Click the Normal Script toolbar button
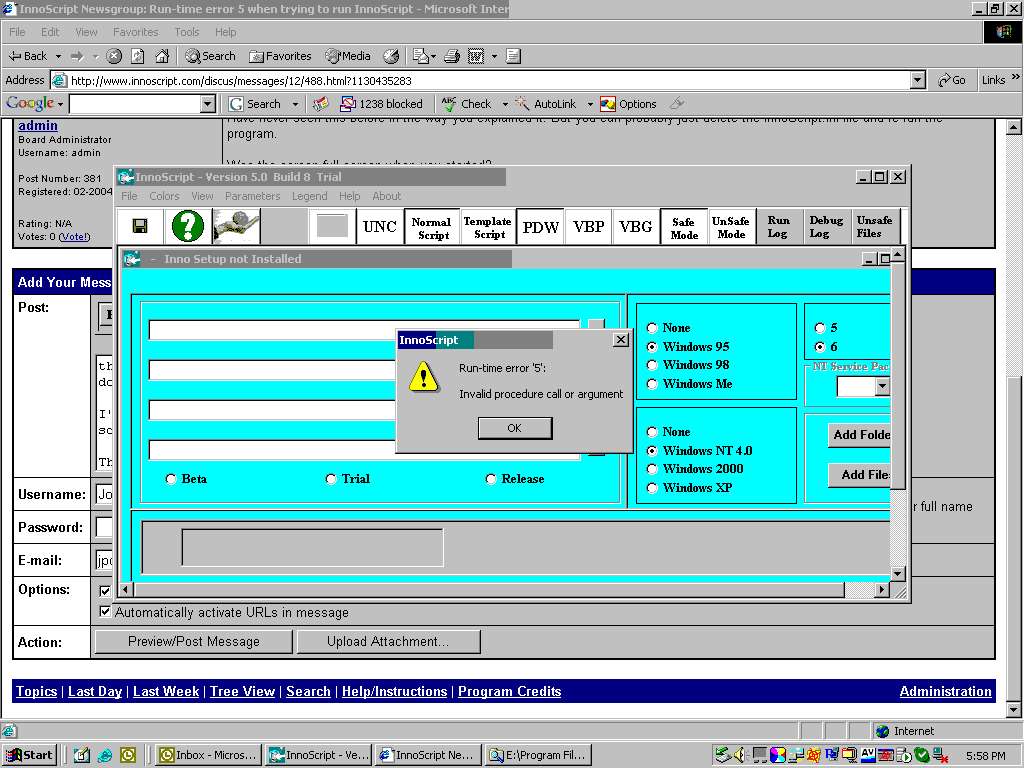The image size is (1024, 768). pyautogui.click(x=432, y=228)
